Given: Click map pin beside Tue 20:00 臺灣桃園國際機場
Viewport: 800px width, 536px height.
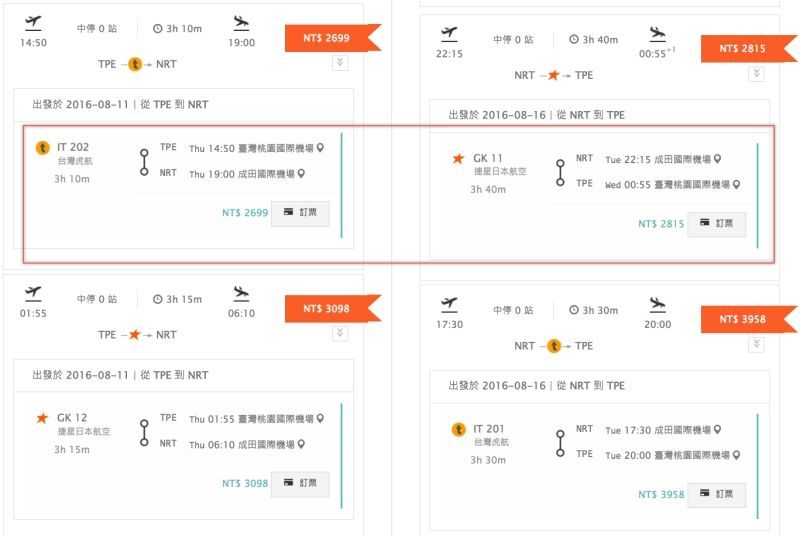Looking at the screenshot, I should point(737,454).
